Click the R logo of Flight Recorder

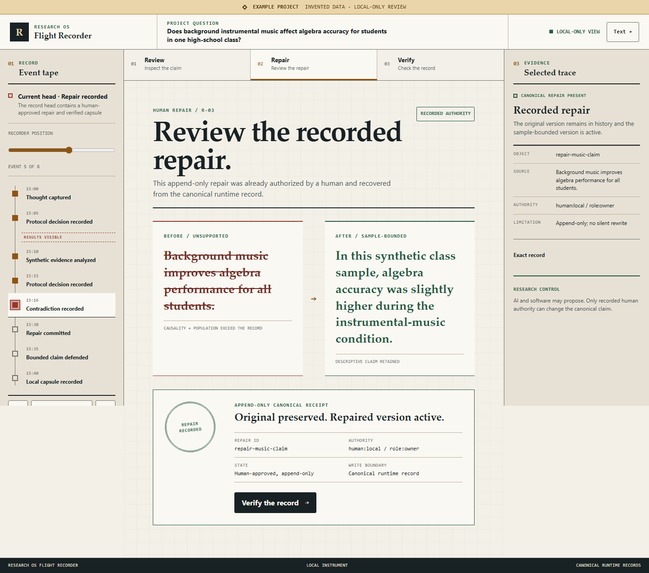[19, 32]
